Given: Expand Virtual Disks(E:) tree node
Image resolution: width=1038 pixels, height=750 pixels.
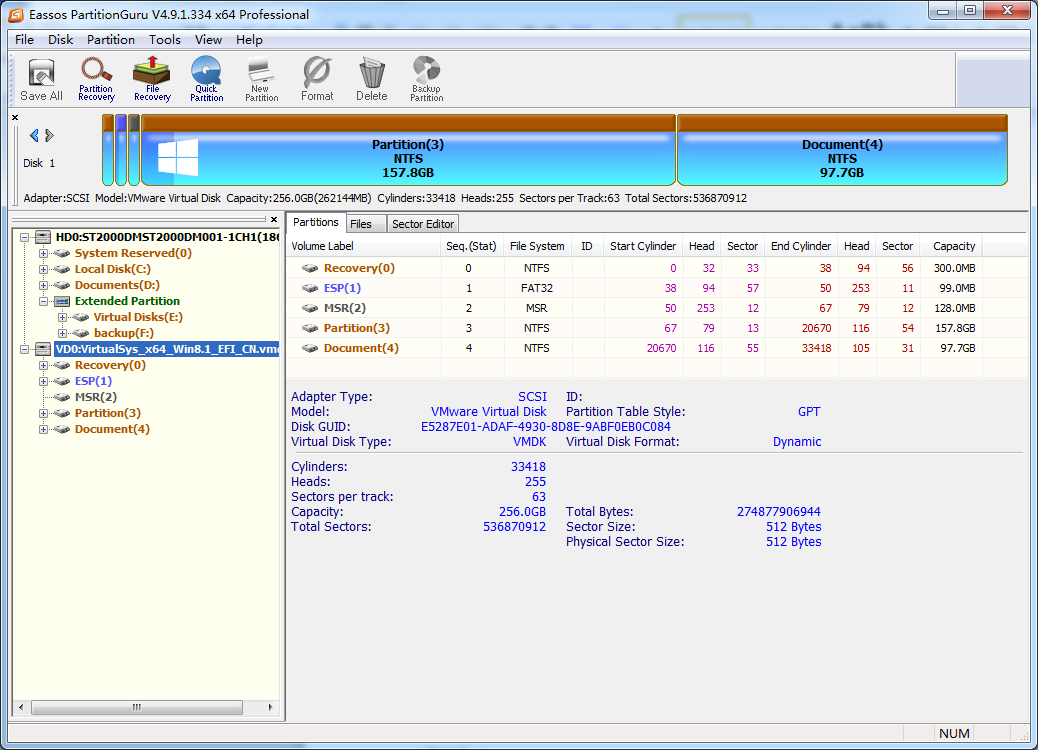Looking at the screenshot, I should point(62,317).
